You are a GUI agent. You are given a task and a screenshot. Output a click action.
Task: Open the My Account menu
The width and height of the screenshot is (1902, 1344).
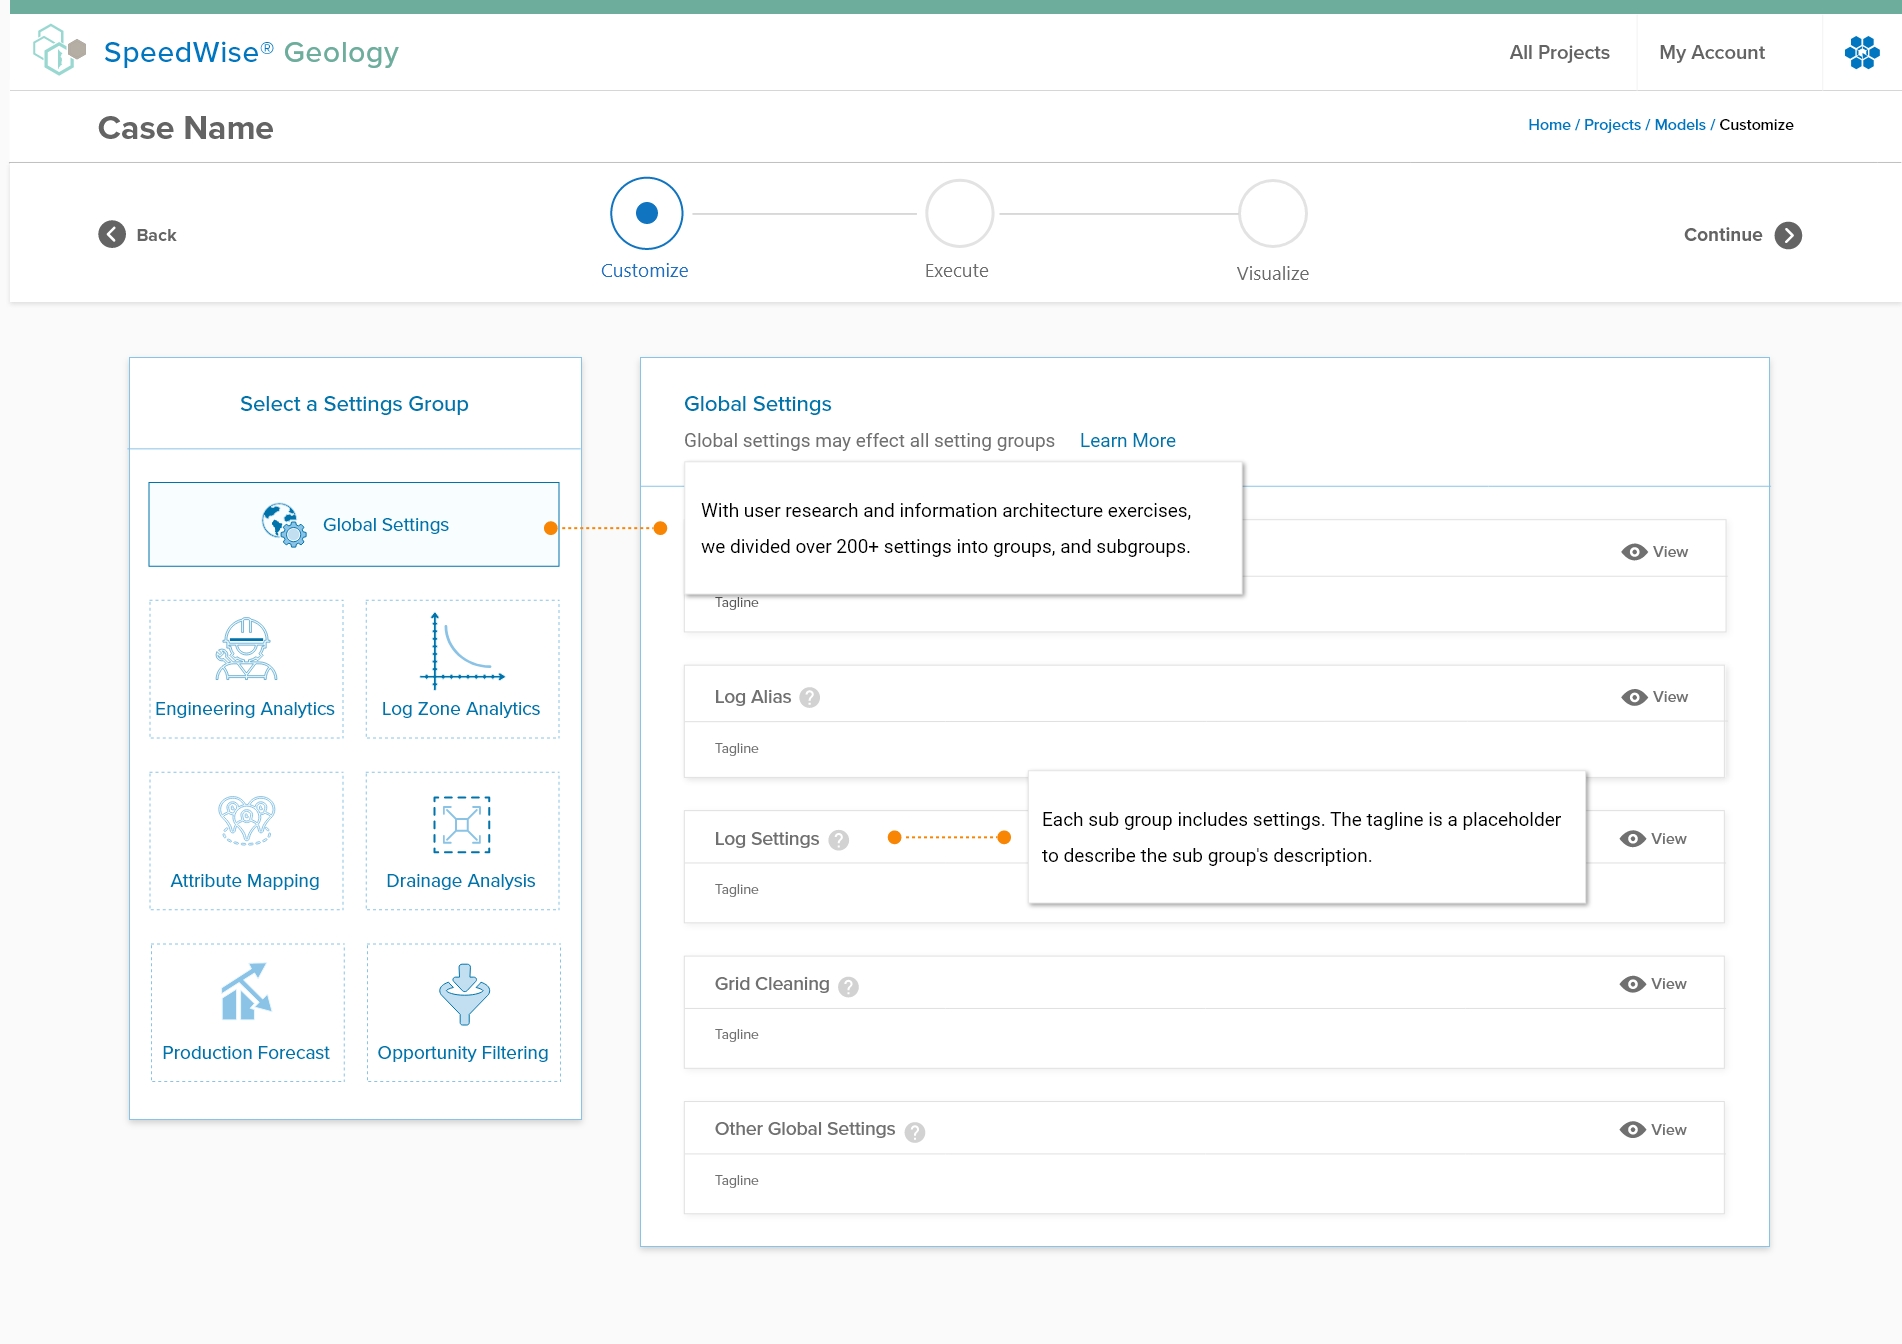coord(1711,53)
